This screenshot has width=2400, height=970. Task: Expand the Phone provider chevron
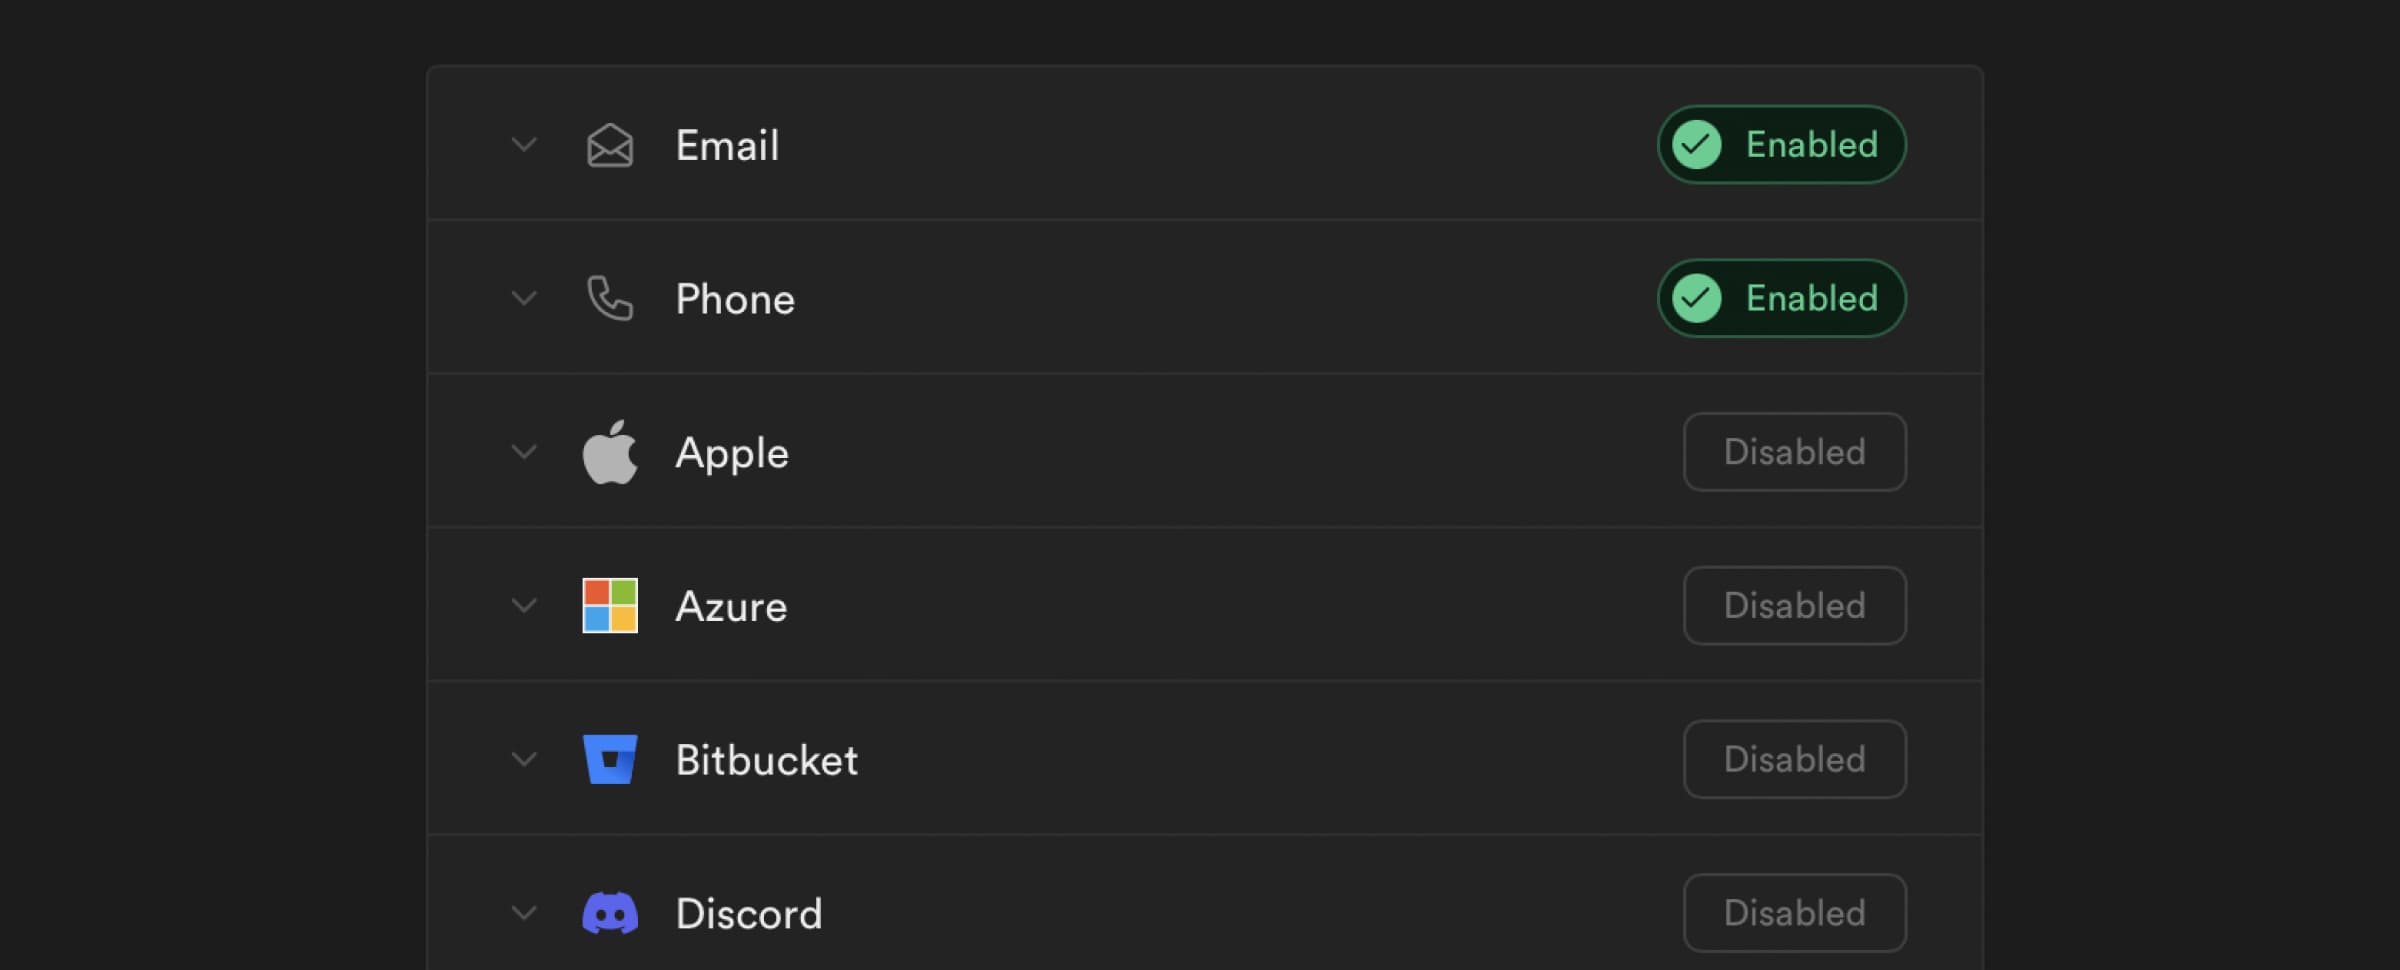524,298
